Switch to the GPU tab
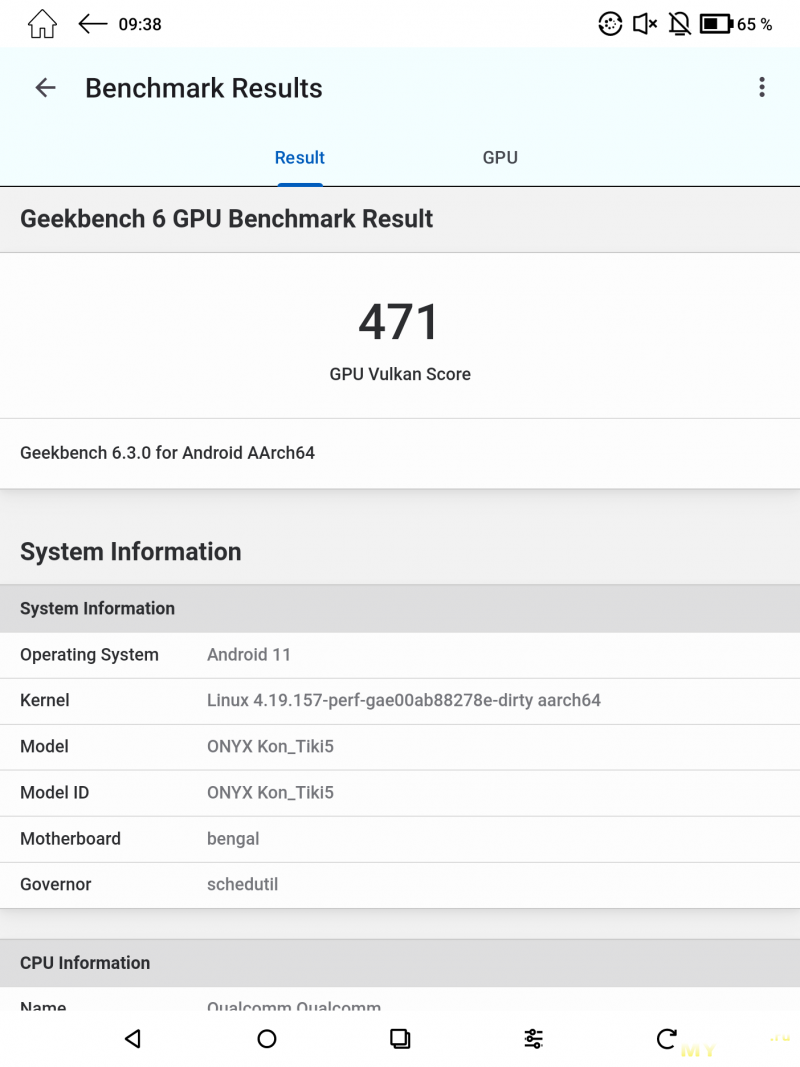Screen dimensions: 800x1067 (500, 158)
